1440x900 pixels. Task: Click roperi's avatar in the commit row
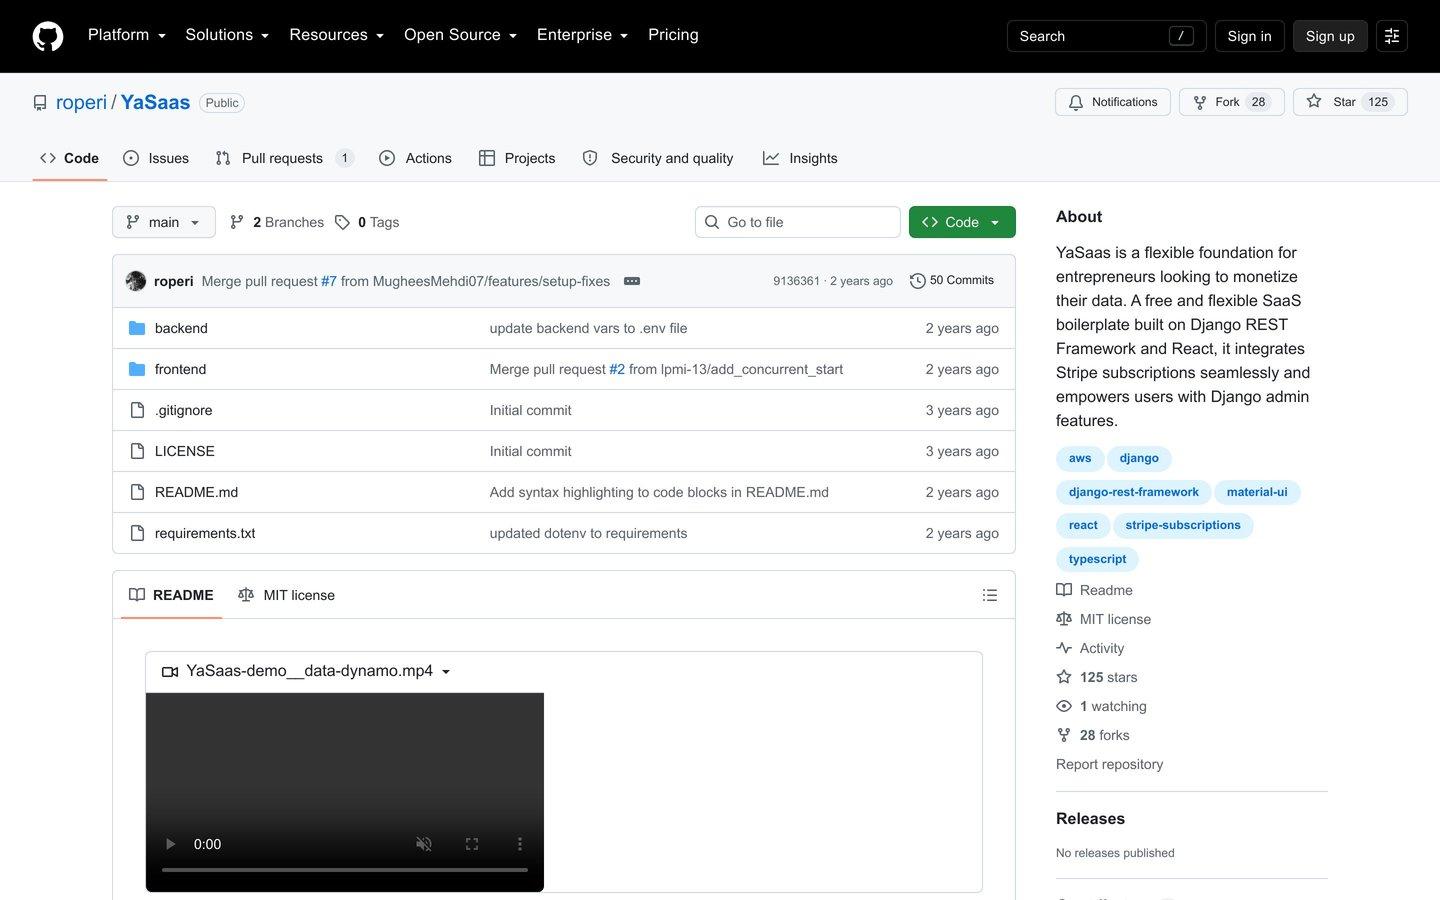(136, 281)
